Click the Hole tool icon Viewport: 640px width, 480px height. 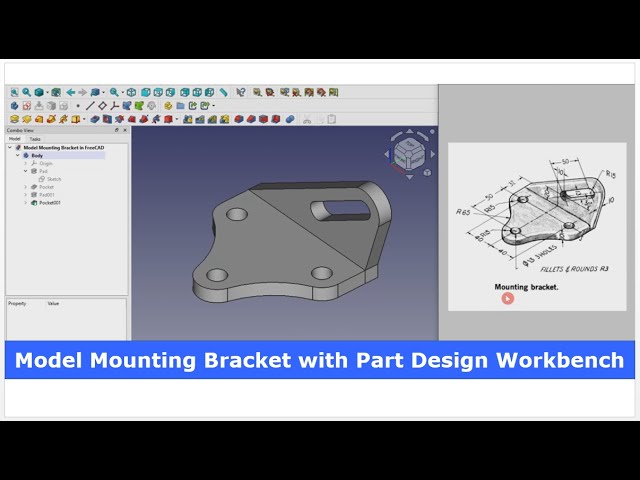(x=107, y=119)
